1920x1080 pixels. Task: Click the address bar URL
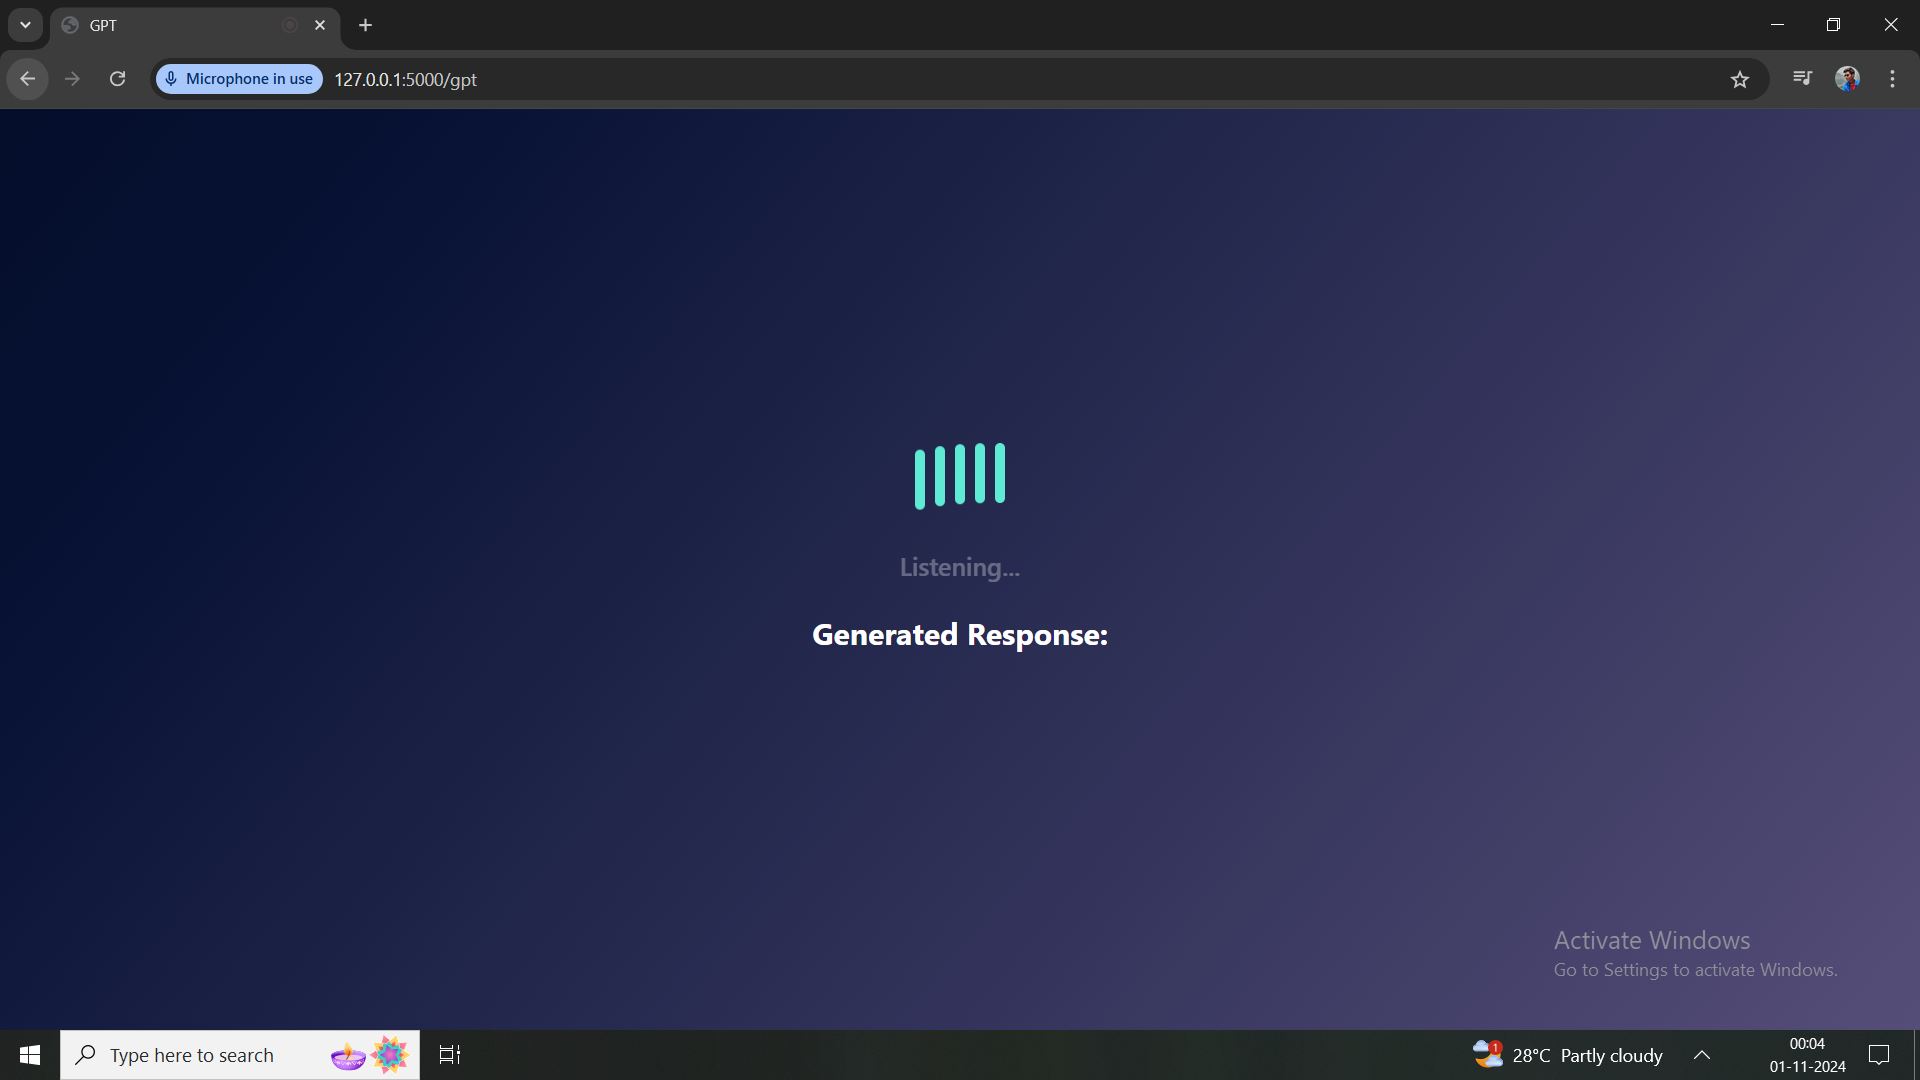pyautogui.click(x=405, y=80)
